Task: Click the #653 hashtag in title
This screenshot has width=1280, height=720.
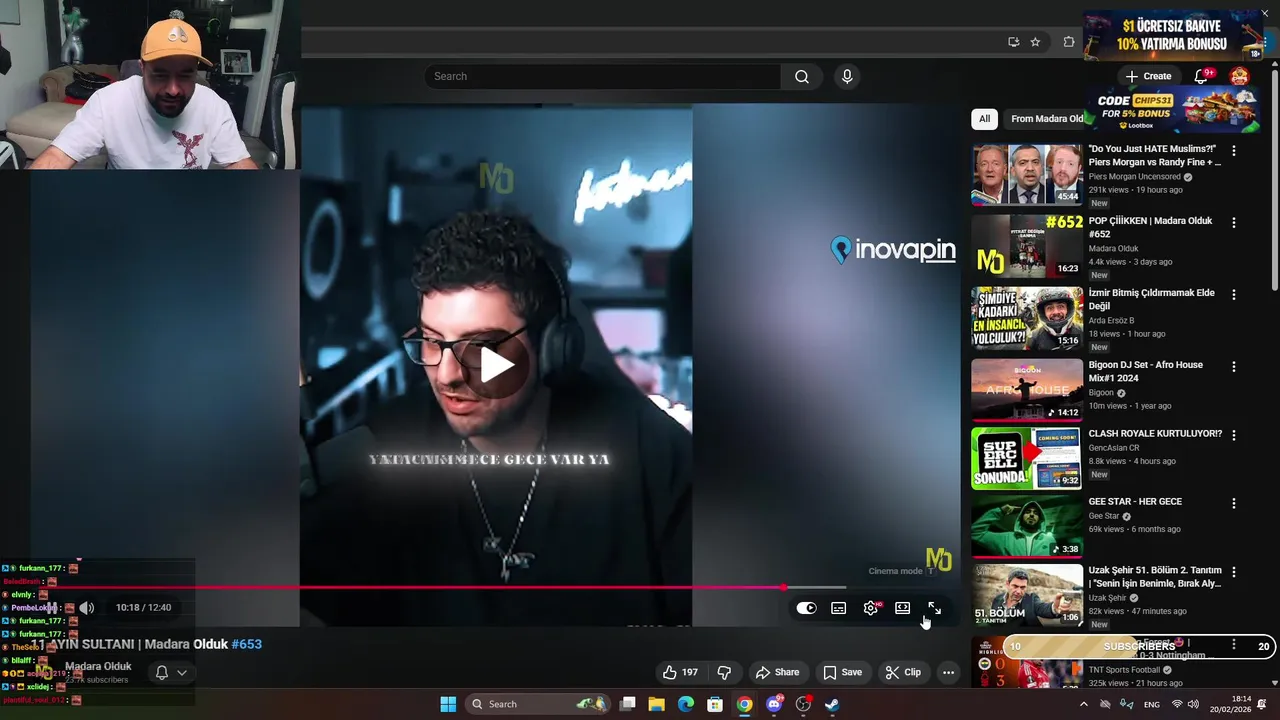Action: [247, 644]
